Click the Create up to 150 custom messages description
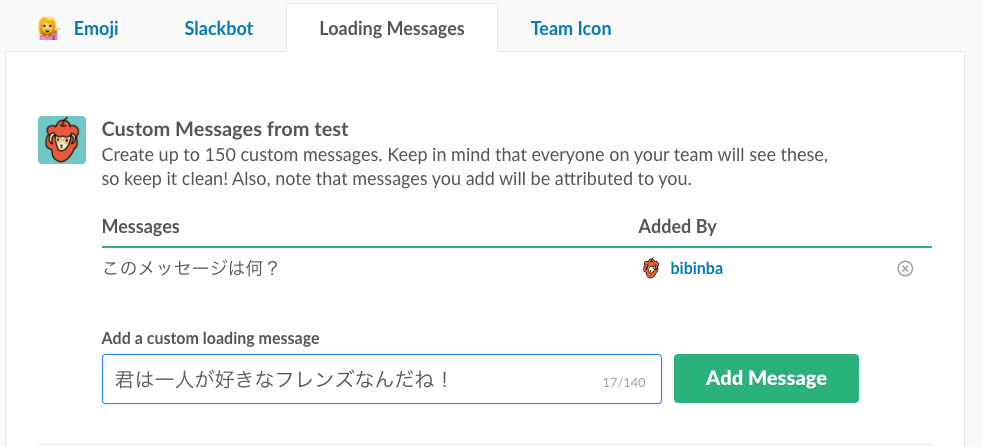Image resolution: width=983 pixels, height=447 pixels. 465,167
